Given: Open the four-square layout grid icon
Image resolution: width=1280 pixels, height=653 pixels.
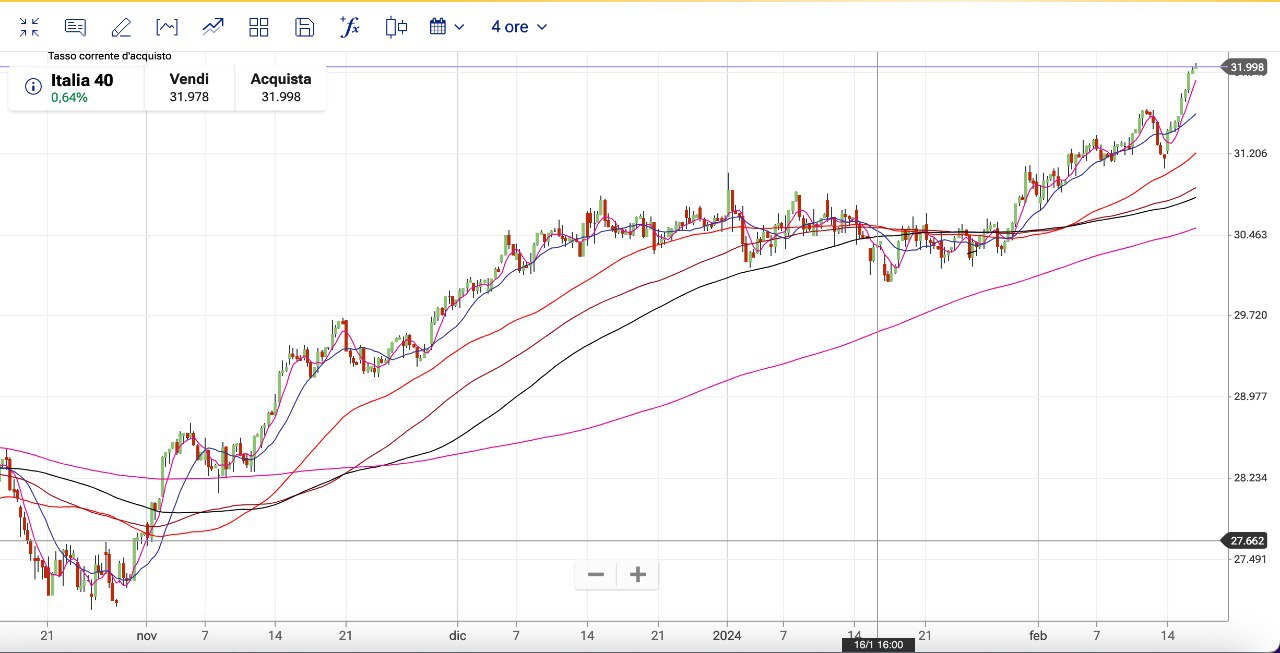Looking at the screenshot, I should point(259,27).
